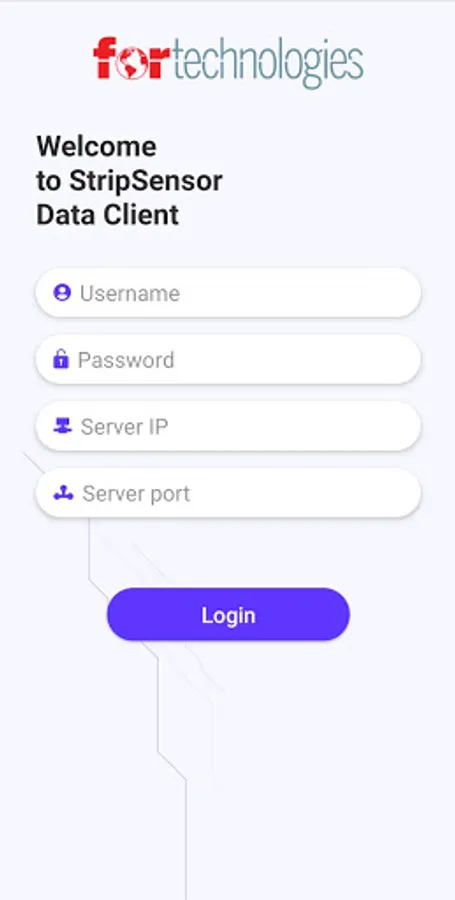Screen dimensions: 455x900
Task: Focus the Username input field
Action: 228,293
